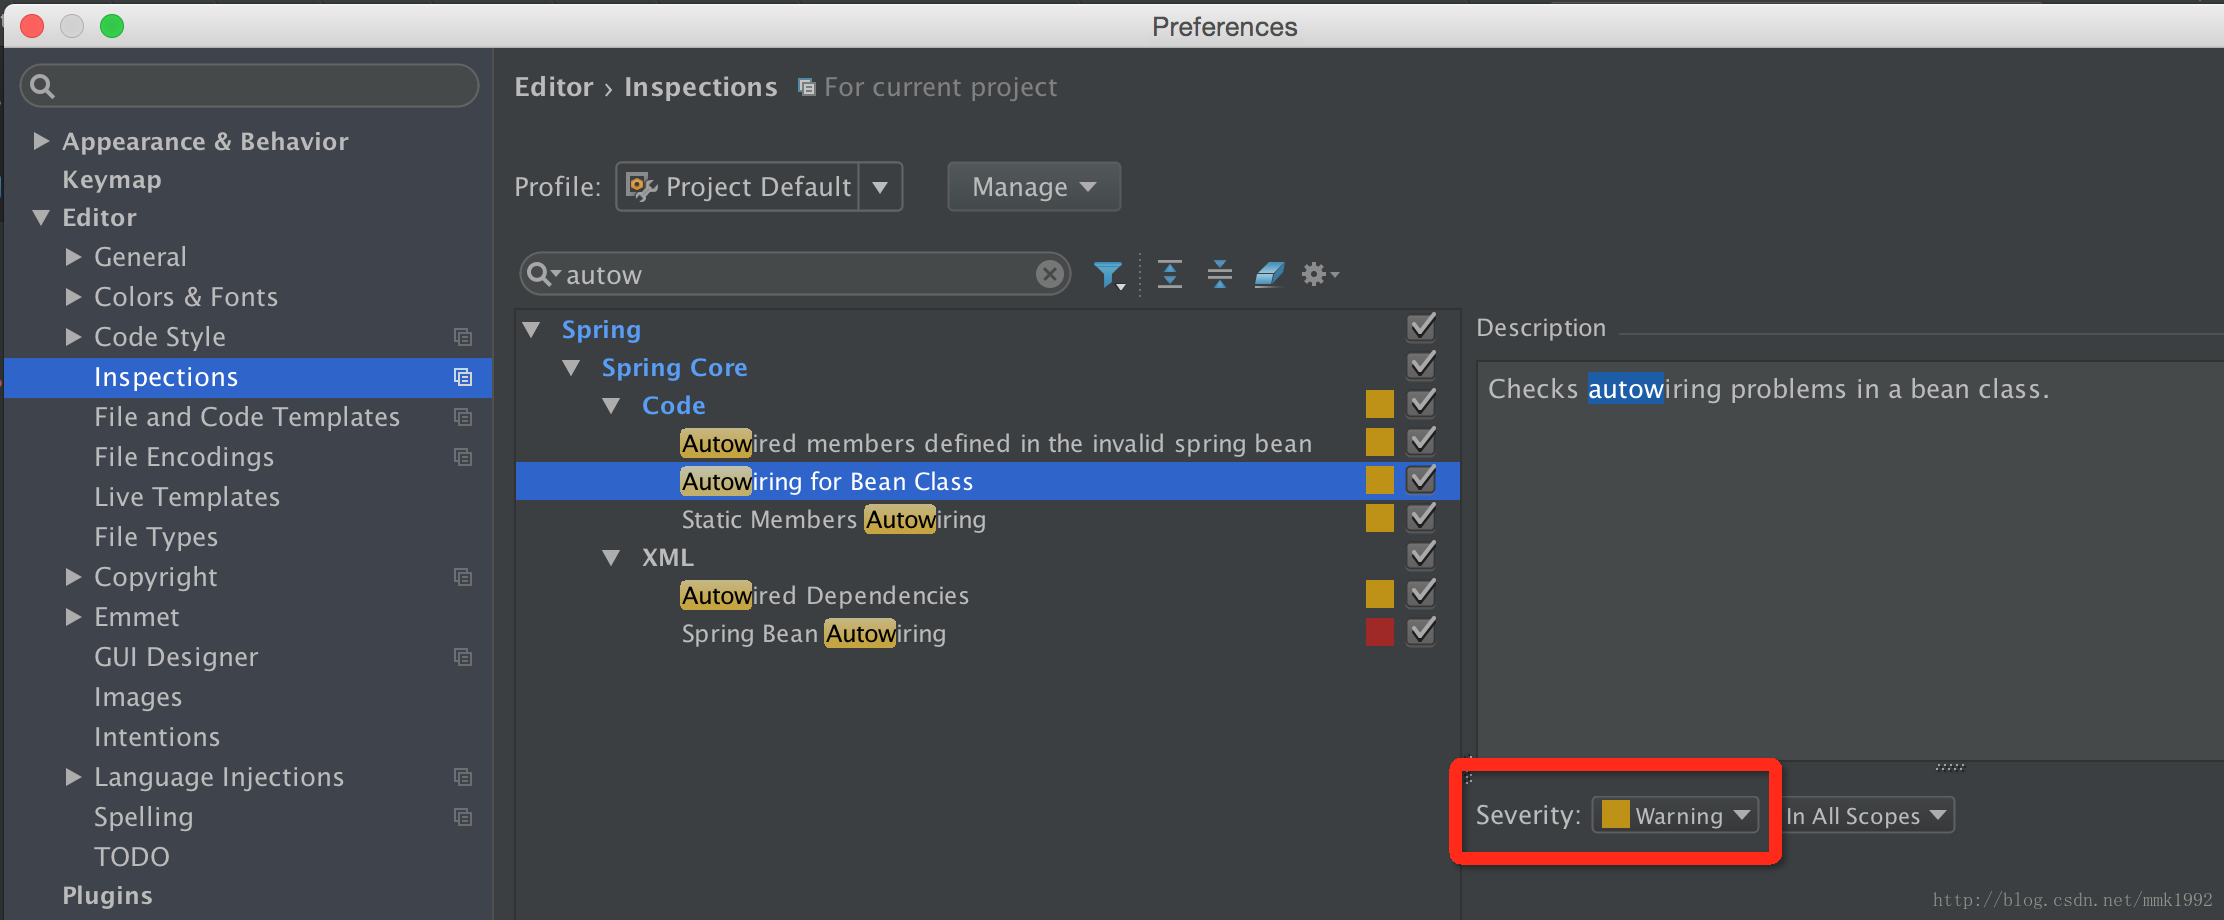The width and height of the screenshot is (2224, 920).
Task: Expand the Emmet node arrow
Action: (73, 617)
